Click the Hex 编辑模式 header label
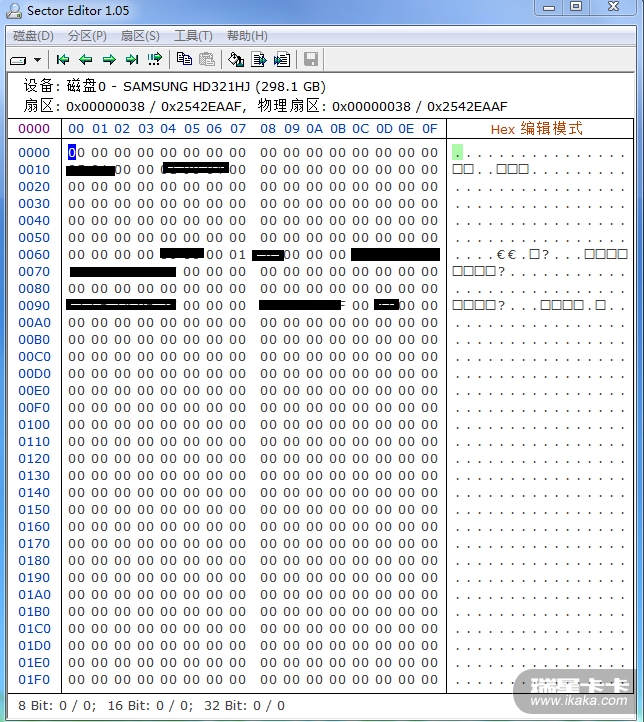644x722 pixels. [536, 128]
